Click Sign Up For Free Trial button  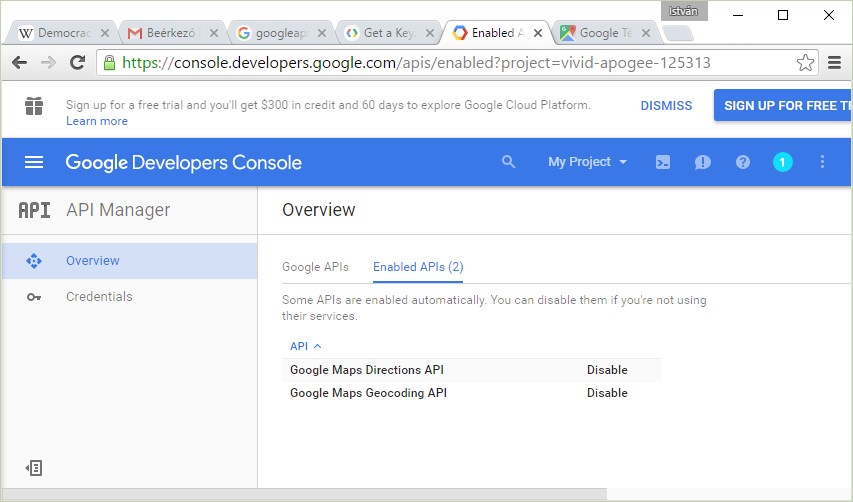783,106
